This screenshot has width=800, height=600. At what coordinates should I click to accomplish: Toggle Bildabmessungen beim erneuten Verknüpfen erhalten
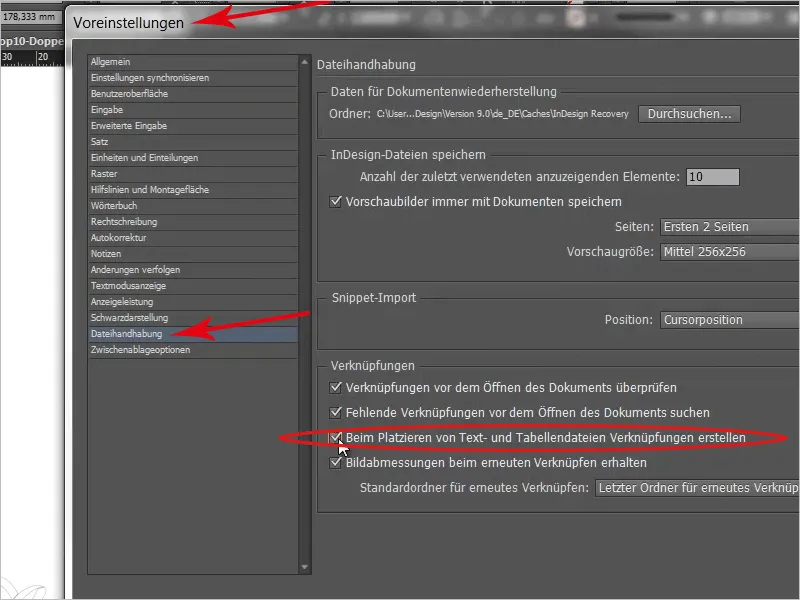(336, 463)
